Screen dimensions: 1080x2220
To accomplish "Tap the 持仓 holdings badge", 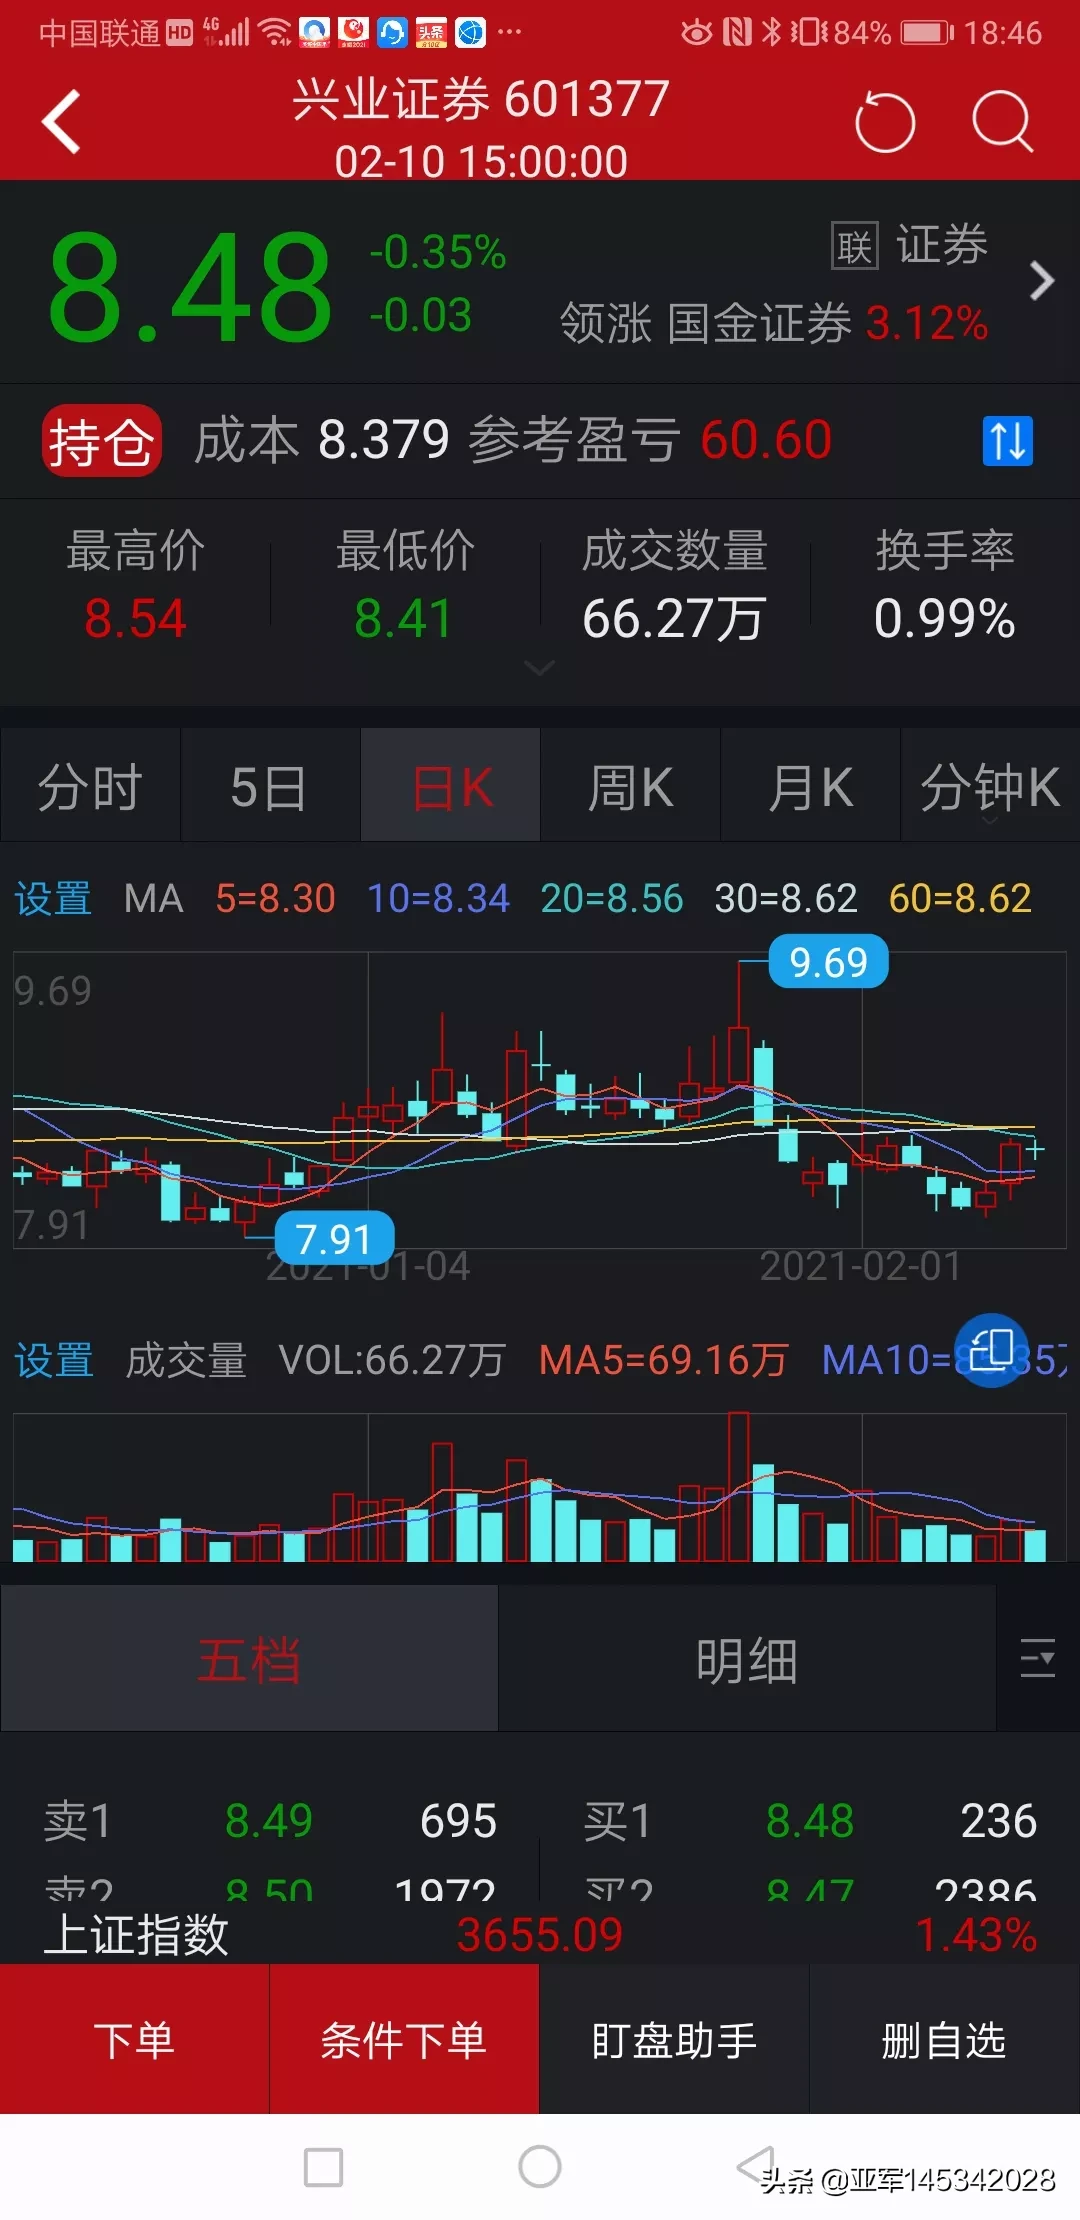I will pos(102,440).
